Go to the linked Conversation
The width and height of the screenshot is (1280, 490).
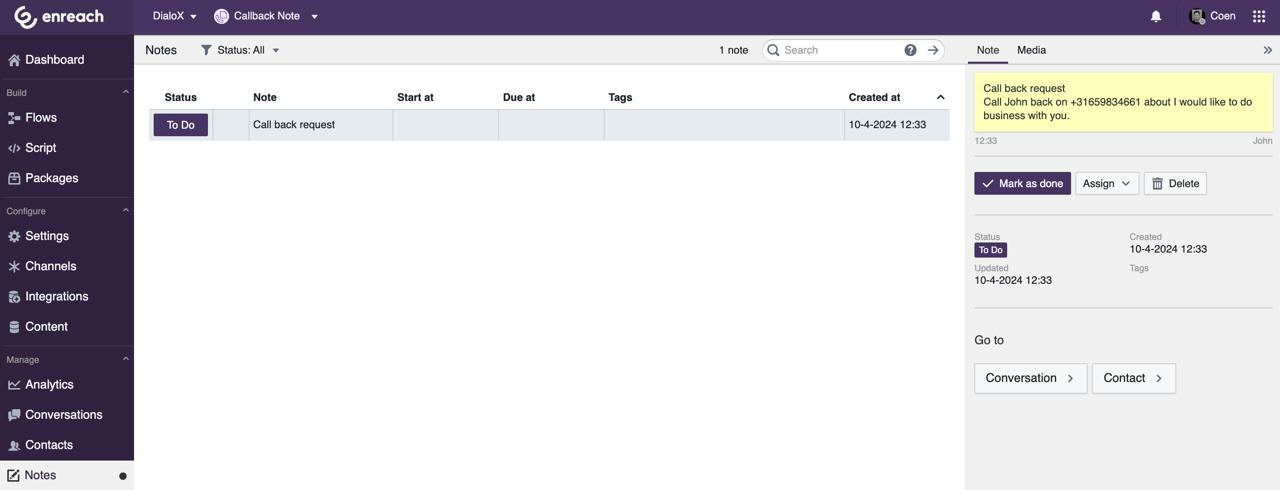(x=1030, y=378)
